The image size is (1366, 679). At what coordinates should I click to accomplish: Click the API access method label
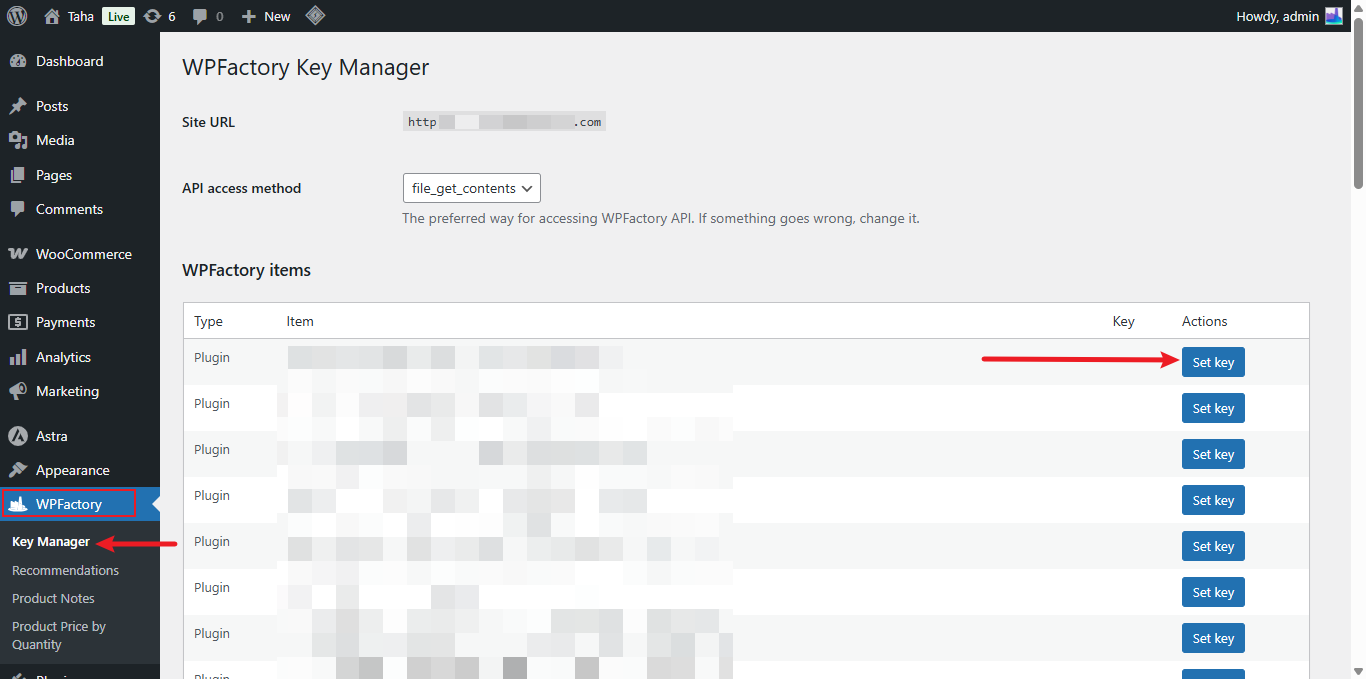pos(241,188)
